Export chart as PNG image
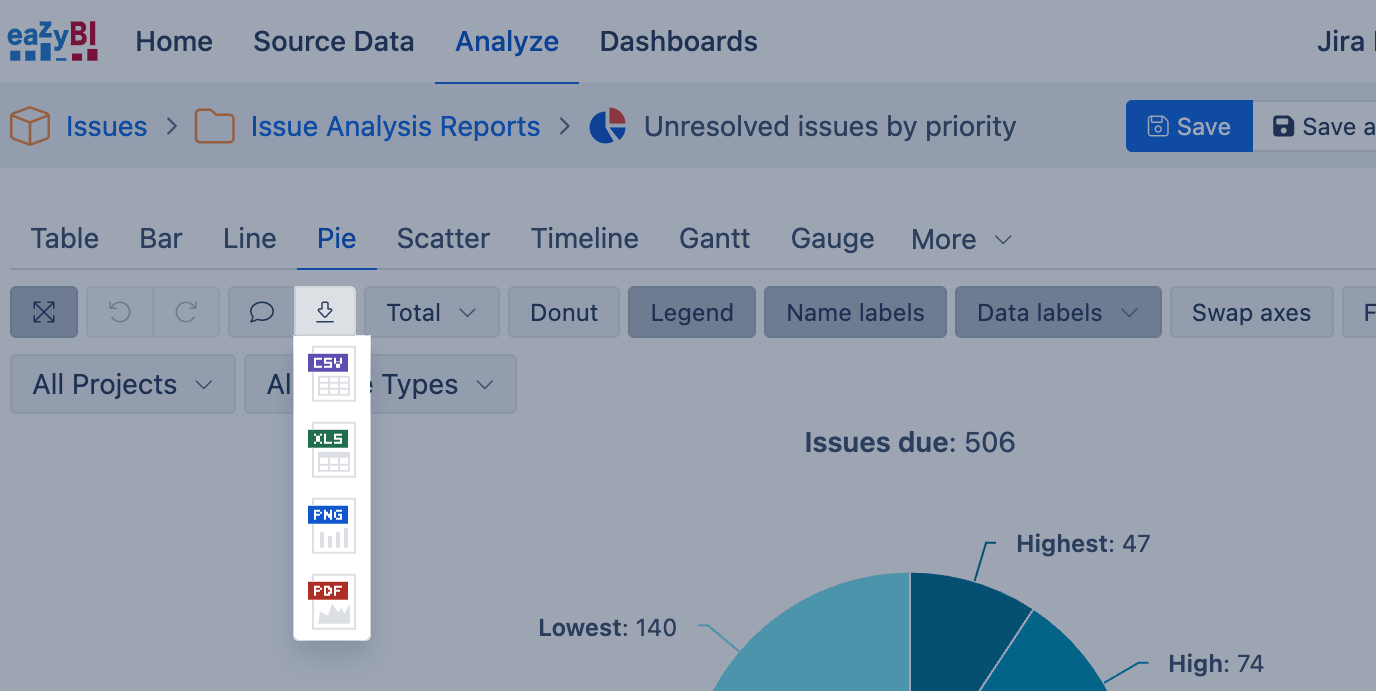Screen dimensions: 1376x691 [331, 526]
